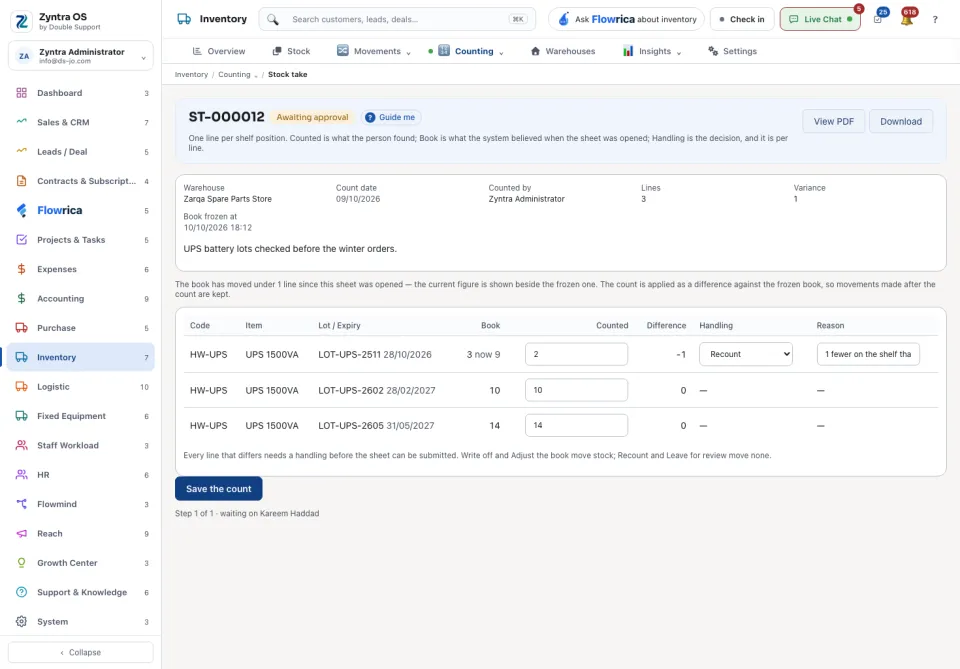
Task: Switch to the Stock tab
Action: pos(291,51)
